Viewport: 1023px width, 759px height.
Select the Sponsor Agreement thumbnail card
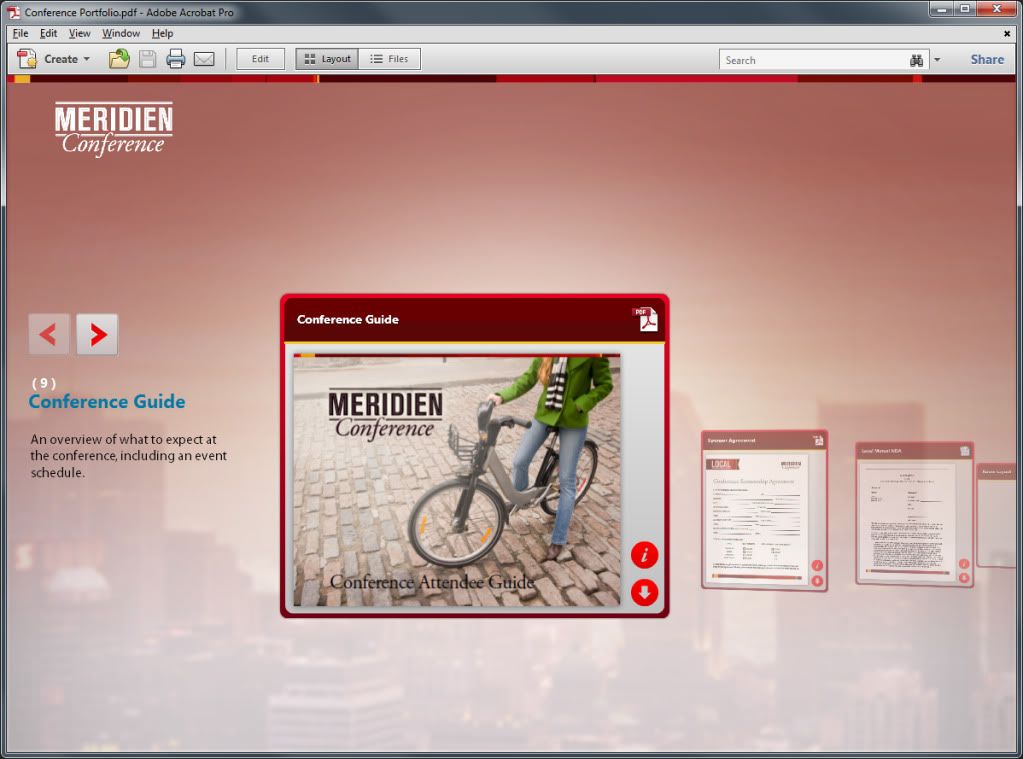pyautogui.click(x=764, y=510)
